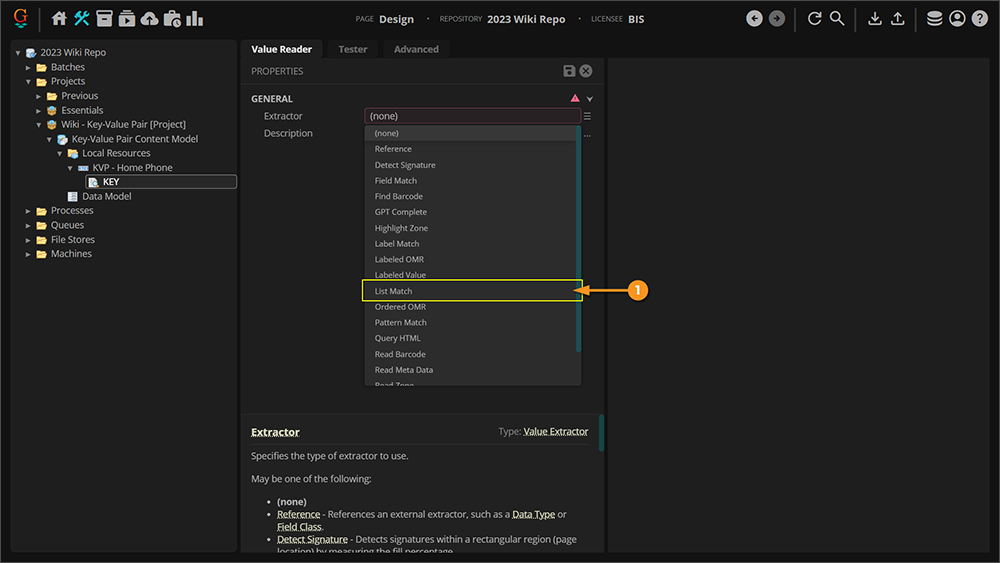Image resolution: width=1000 pixels, height=563 pixels.
Task: Switch to the Tester tab
Action: (352, 49)
